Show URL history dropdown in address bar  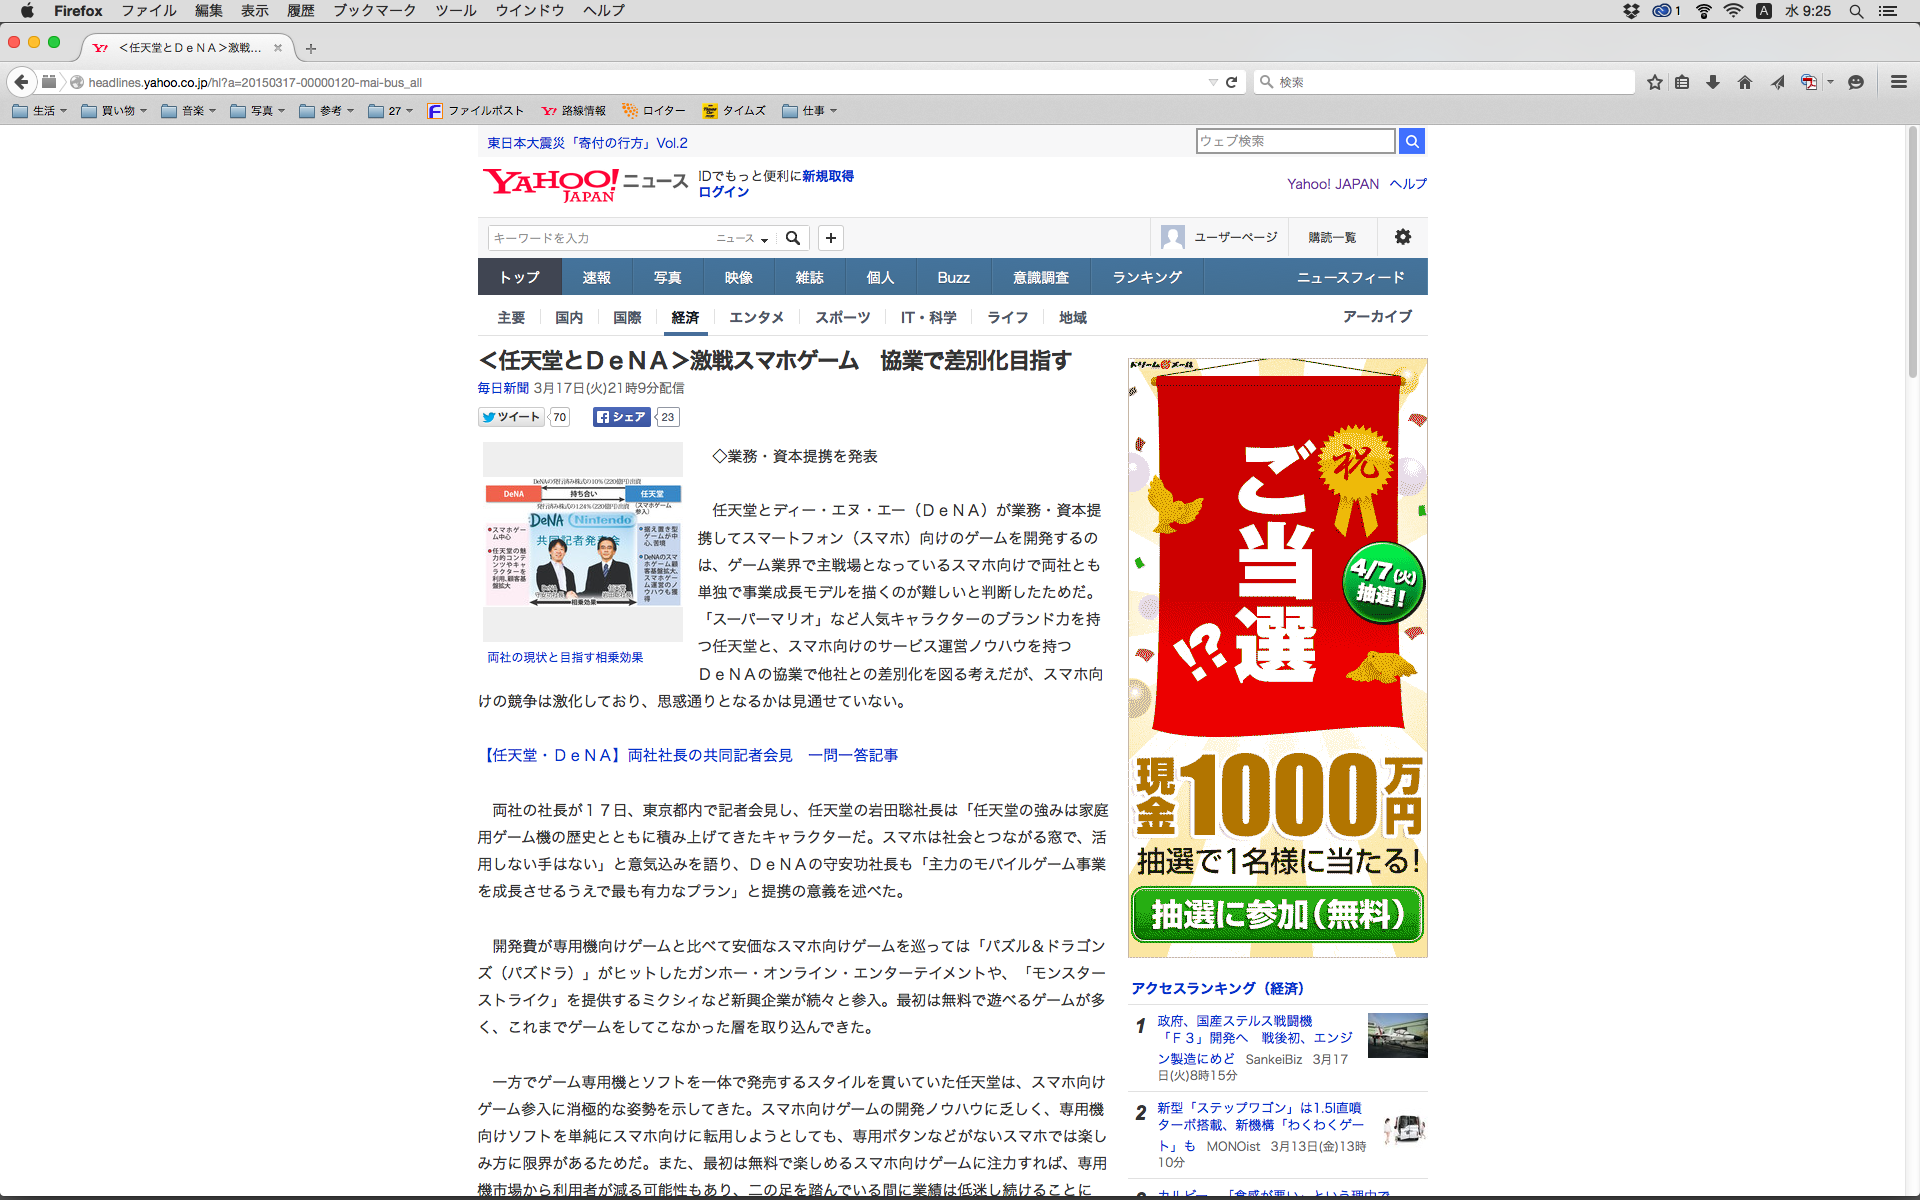click(1213, 82)
